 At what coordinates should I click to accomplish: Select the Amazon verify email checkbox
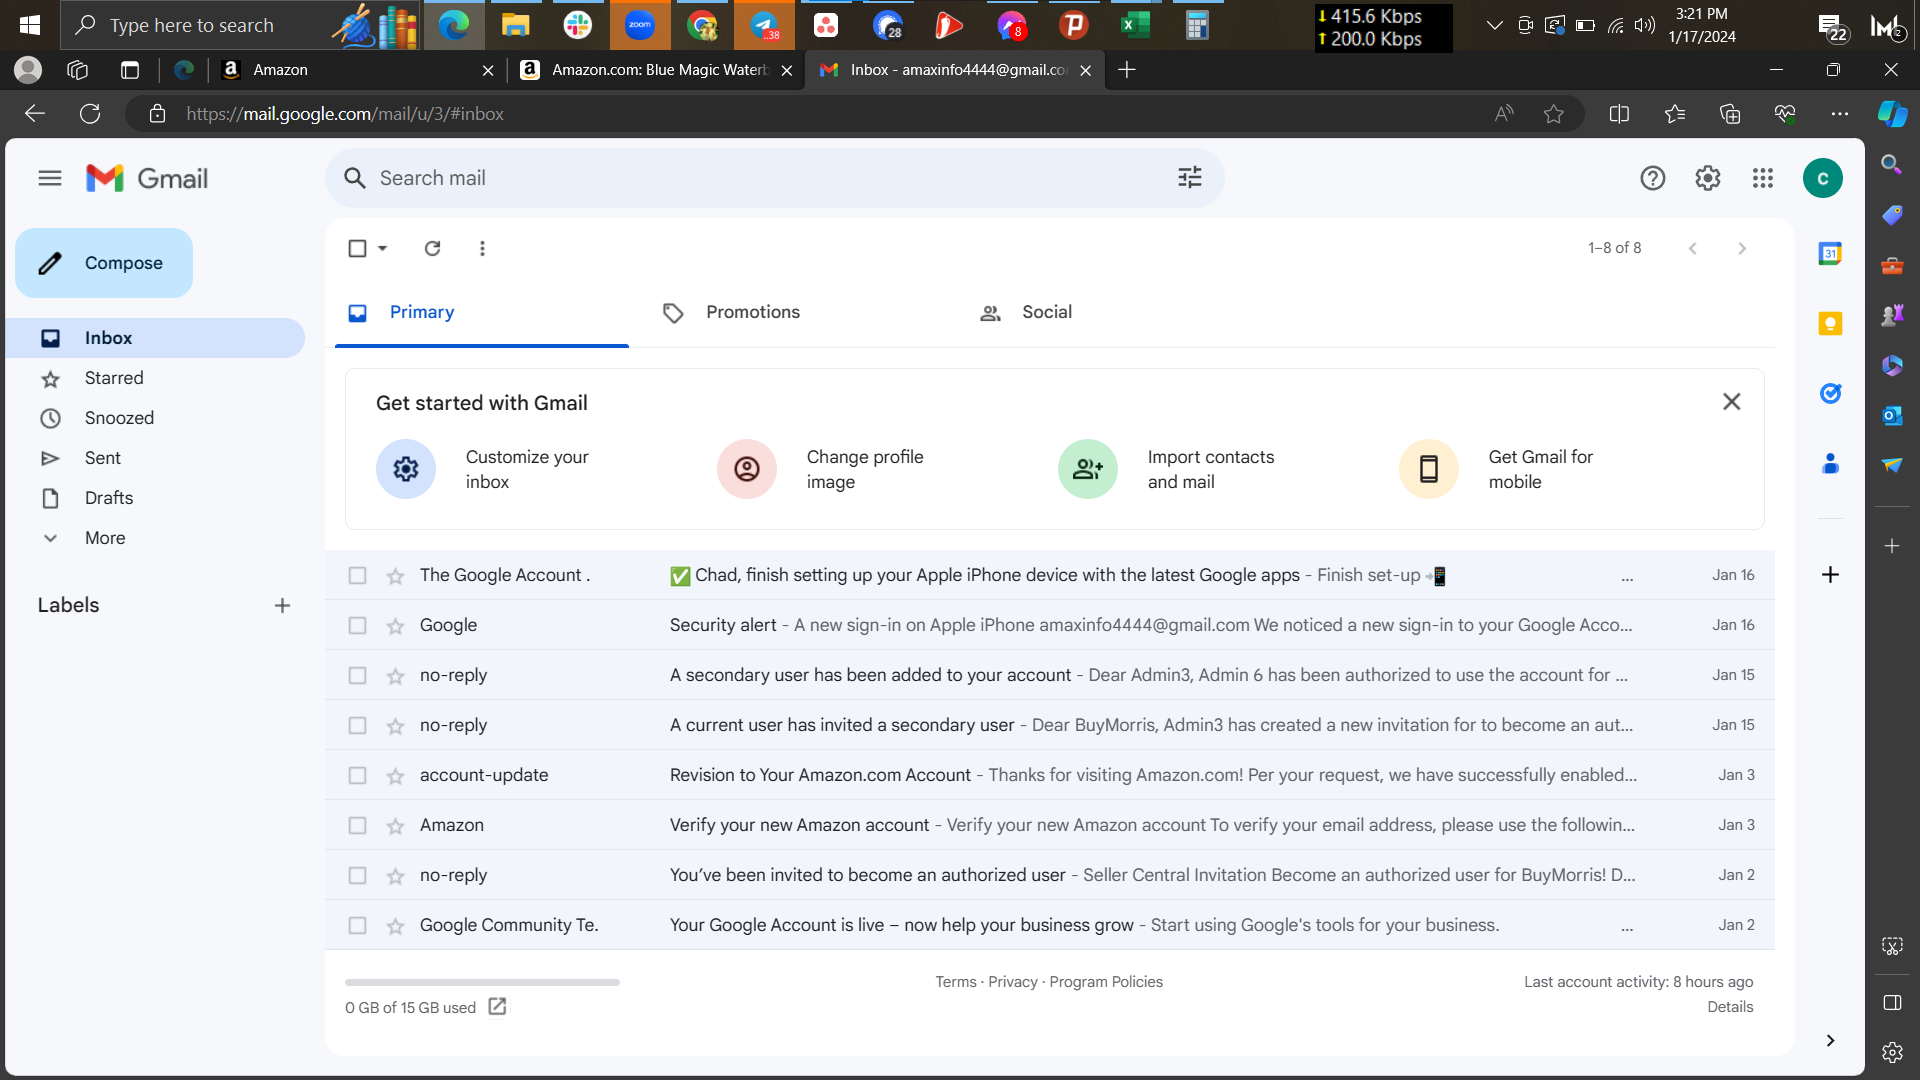click(357, 825)
